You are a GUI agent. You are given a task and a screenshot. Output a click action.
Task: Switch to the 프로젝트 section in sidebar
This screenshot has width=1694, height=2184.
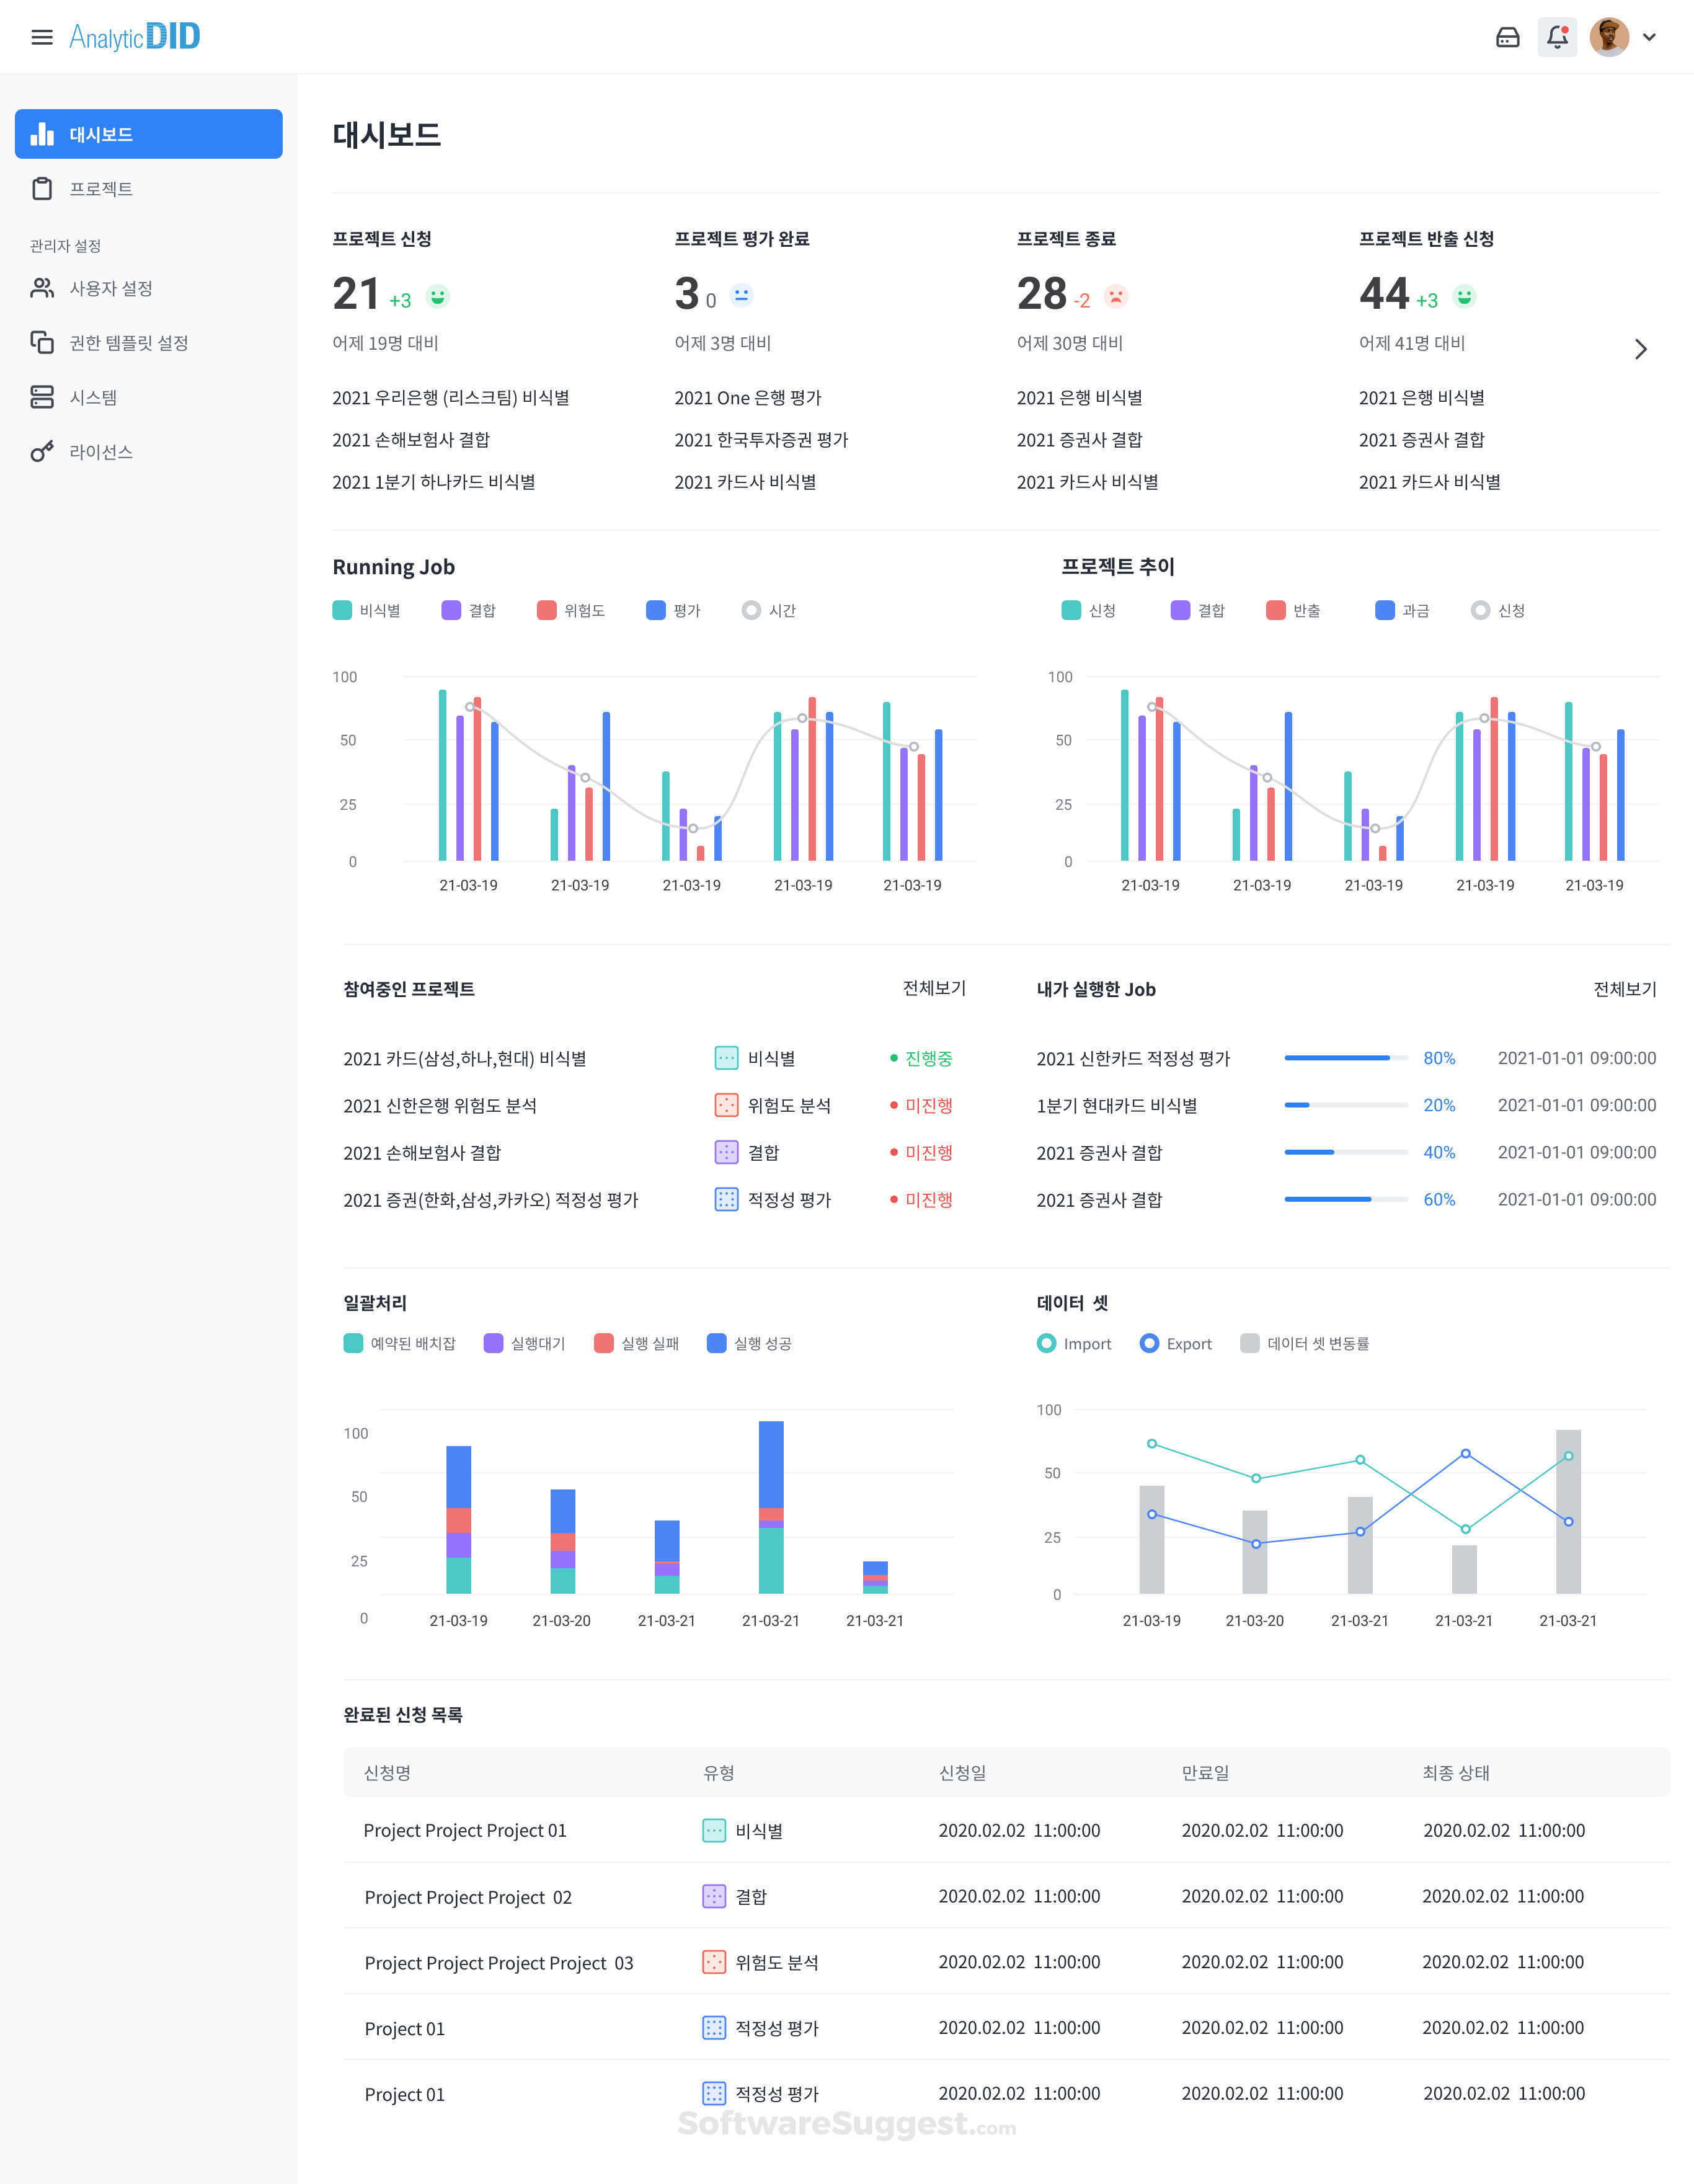pos(100,188)
